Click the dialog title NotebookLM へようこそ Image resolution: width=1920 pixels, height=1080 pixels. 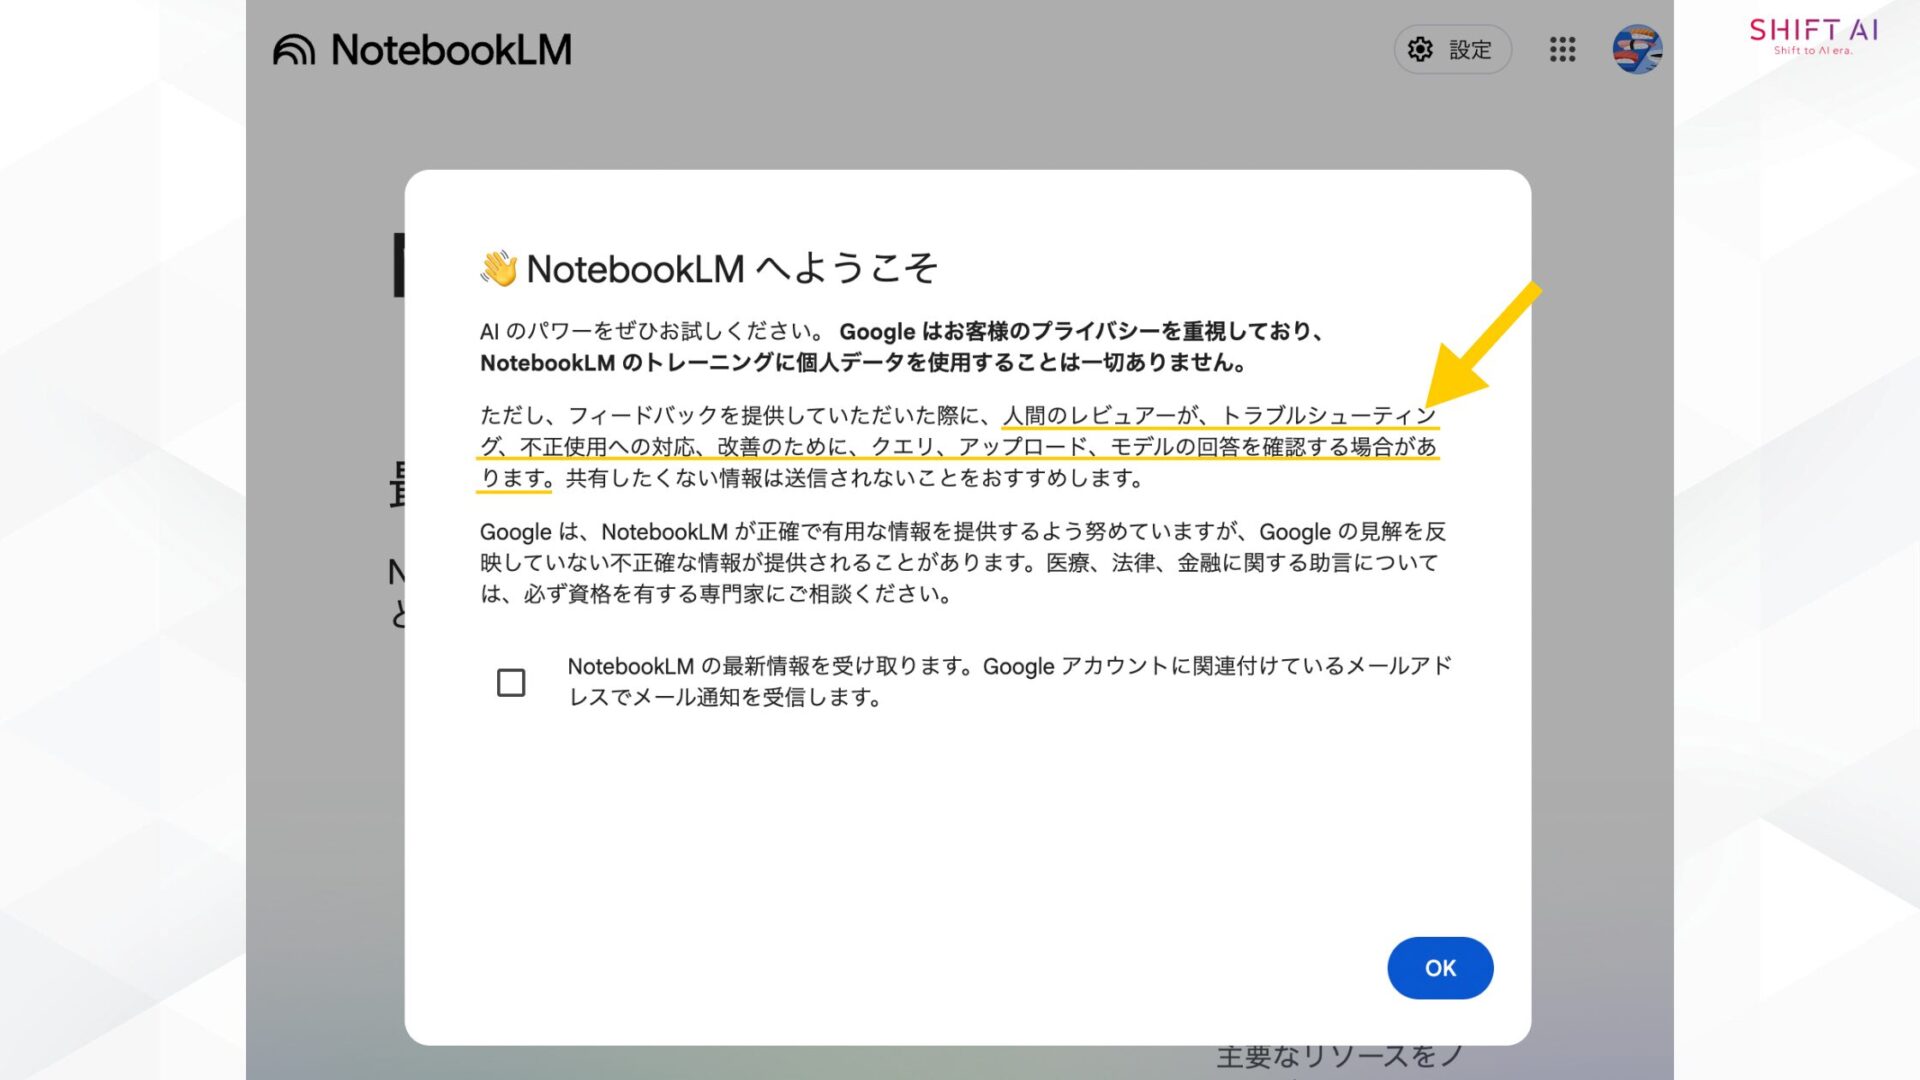coord(711,268)
